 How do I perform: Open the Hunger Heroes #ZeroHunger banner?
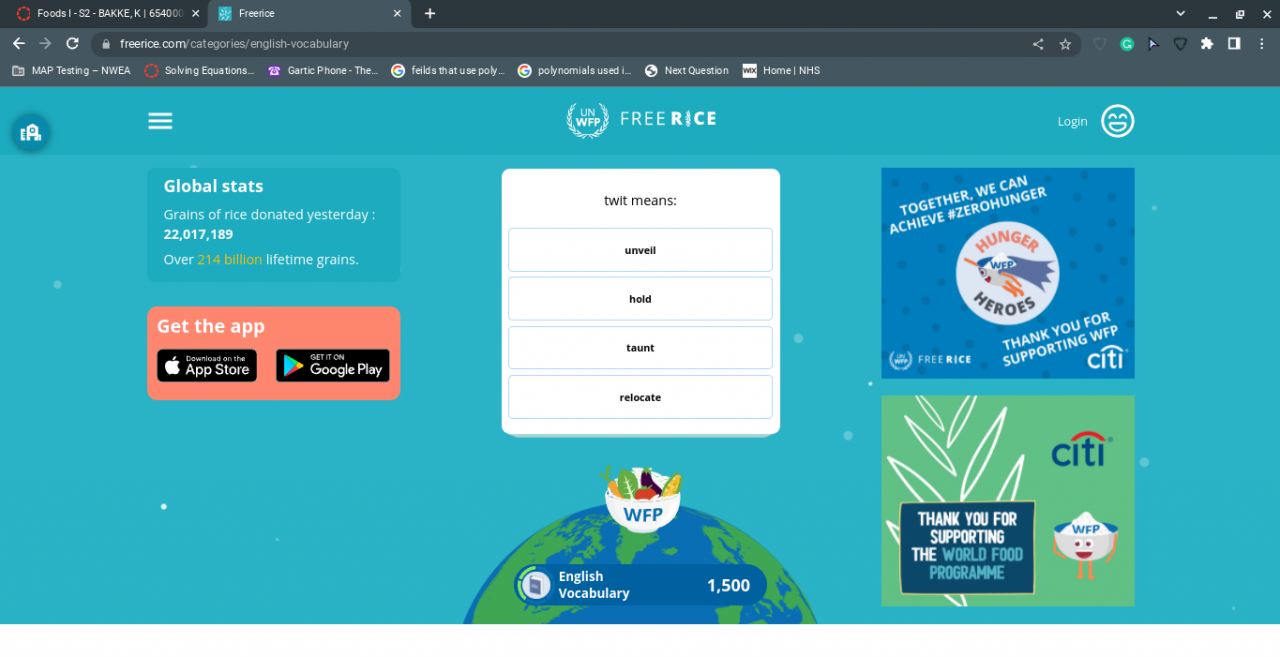point(1008,273)
